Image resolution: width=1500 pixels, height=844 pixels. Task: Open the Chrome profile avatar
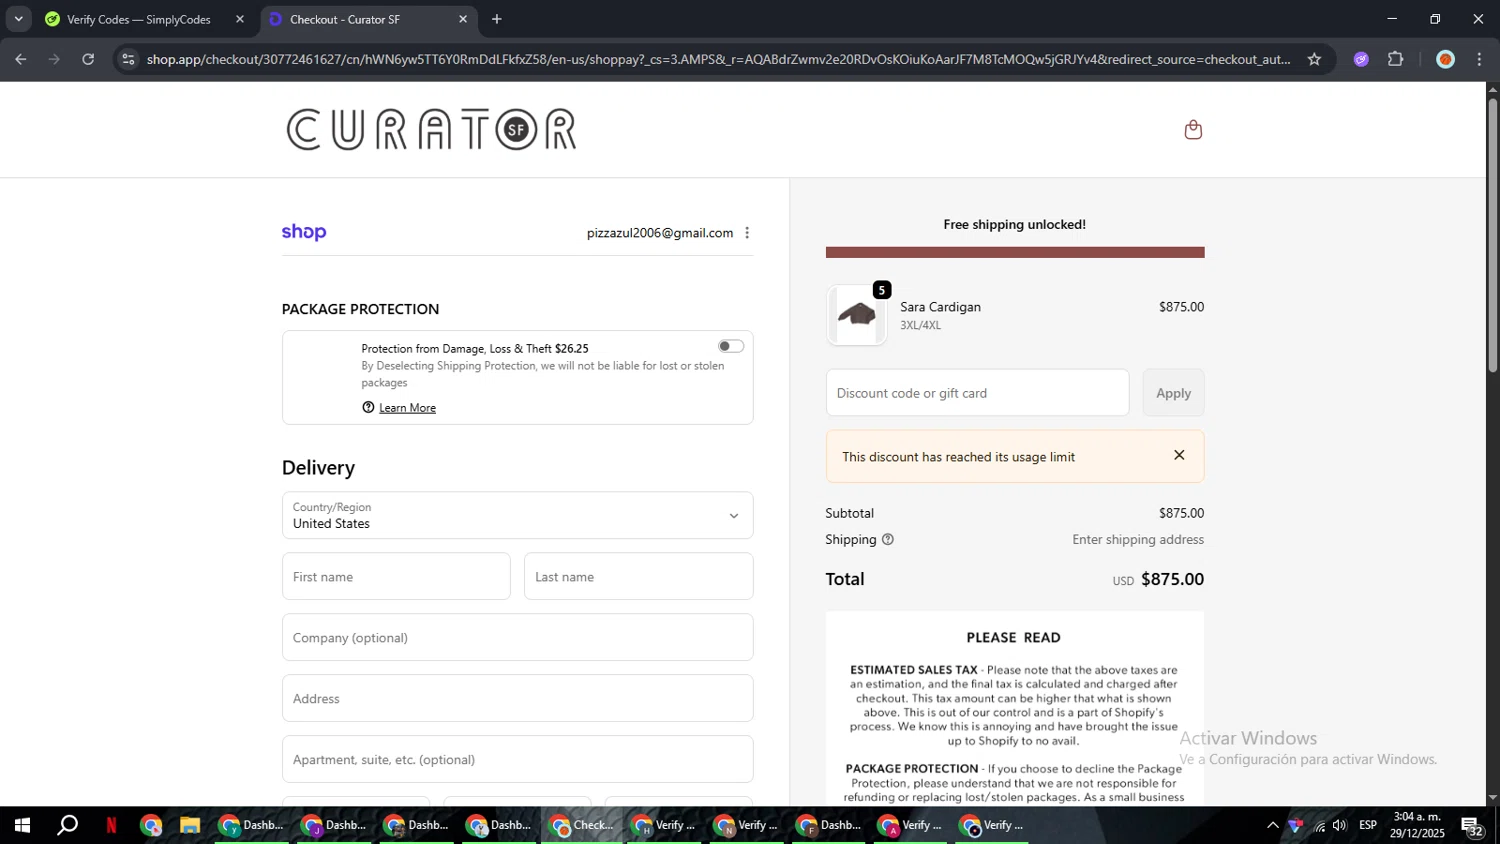point(1445,59)
